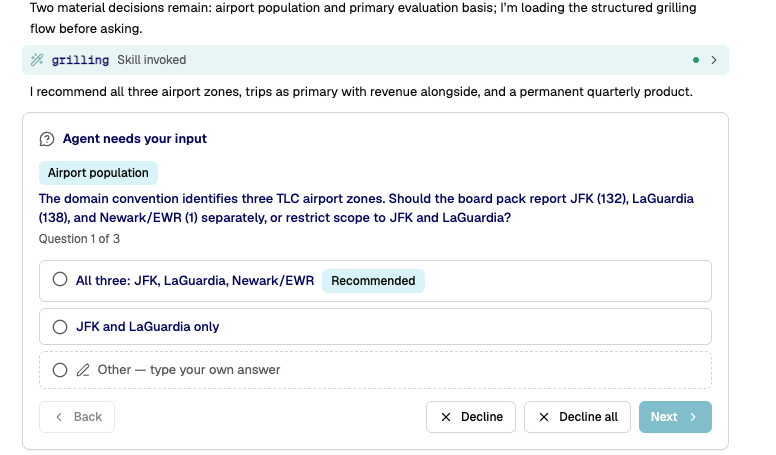The height and width of the screenshot is (455, 776).
Task: Expand the grilling skill invoked row chevron
Action: click(x=714, y=60)
